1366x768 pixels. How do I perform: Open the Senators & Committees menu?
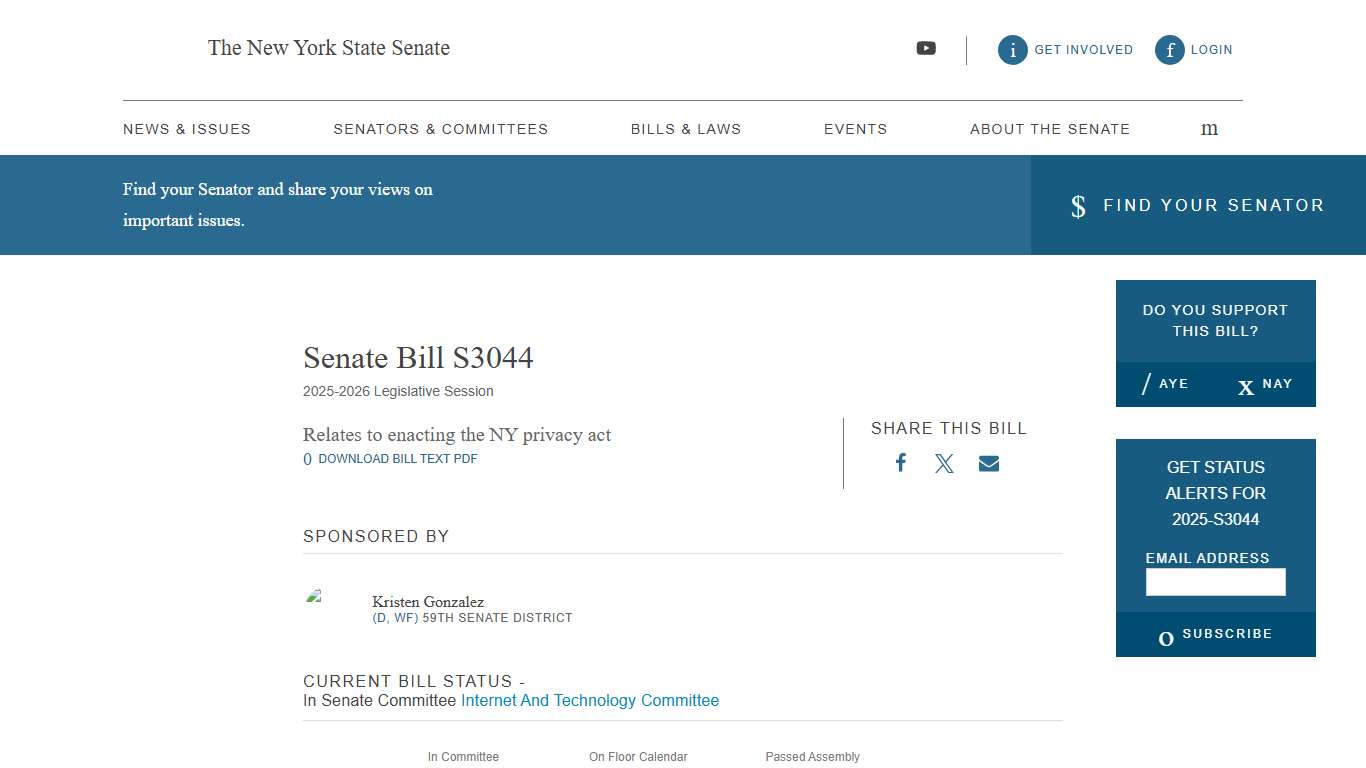coord(440,128)
